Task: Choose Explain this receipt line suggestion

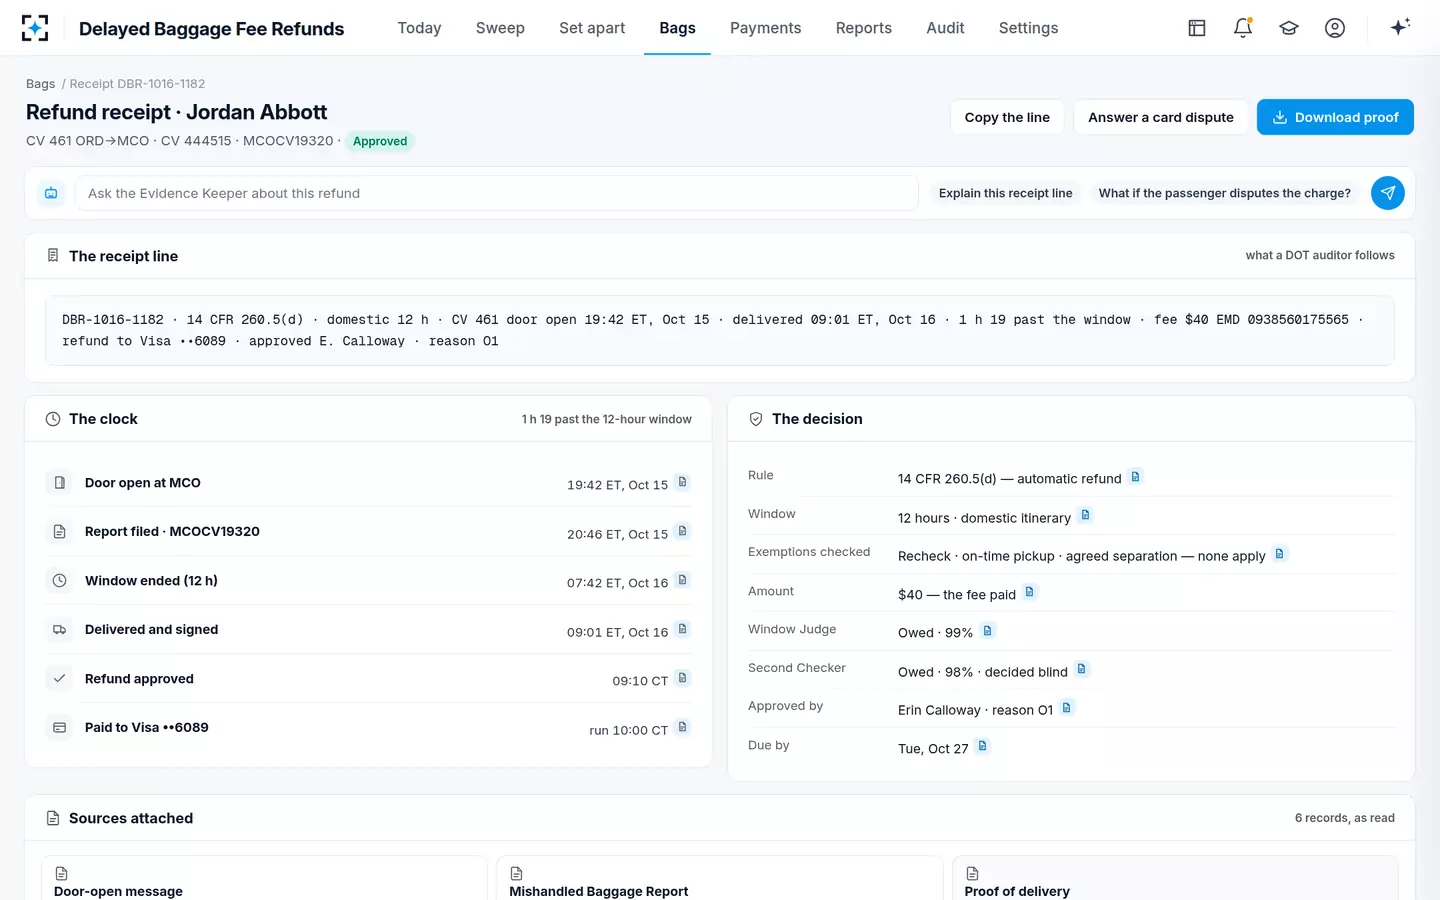Action: pos(1005,193)
